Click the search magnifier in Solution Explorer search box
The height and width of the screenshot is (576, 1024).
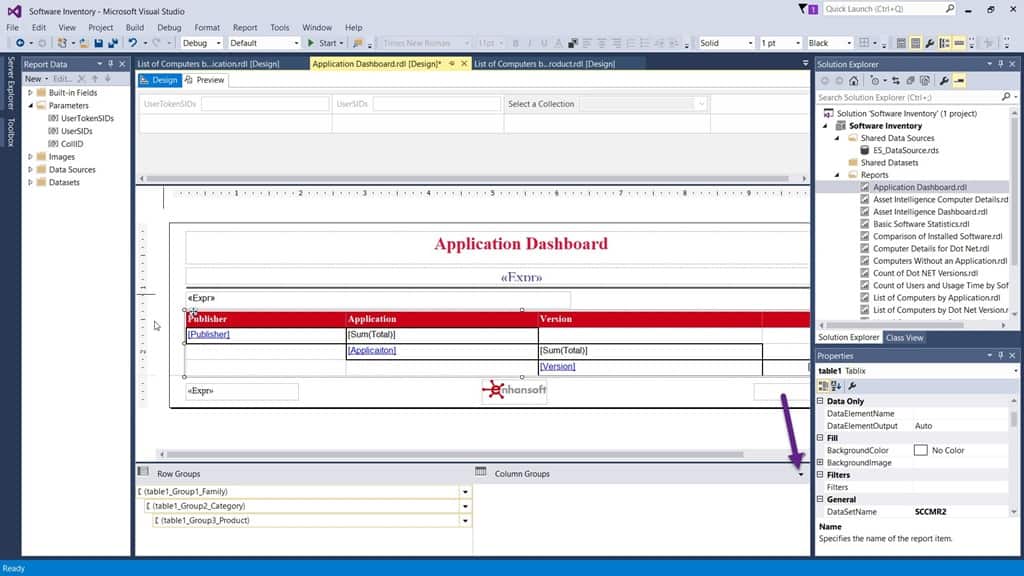tap(1006, 97)
